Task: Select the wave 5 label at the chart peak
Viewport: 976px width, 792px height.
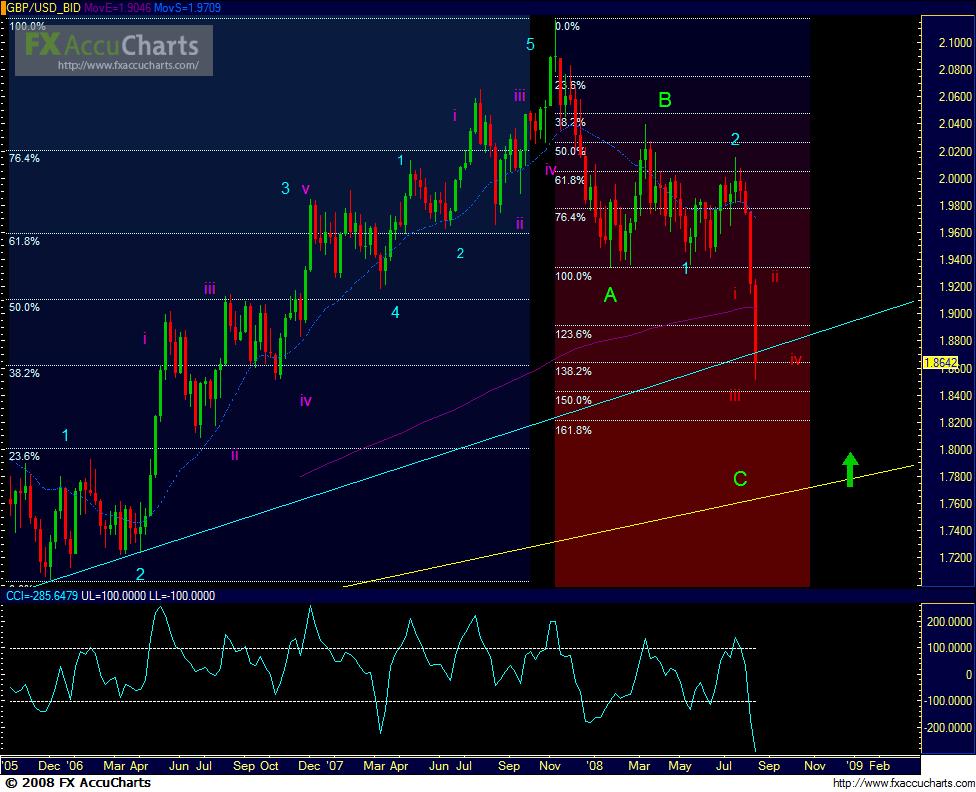Action: (528, 44)
